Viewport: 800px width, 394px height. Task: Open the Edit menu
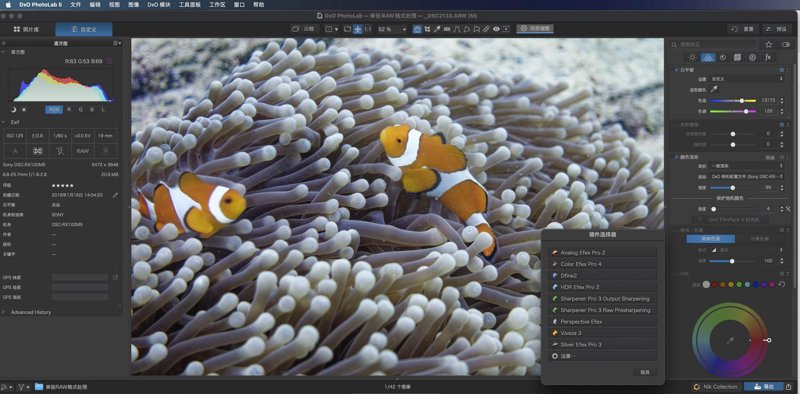coord(95,5)
